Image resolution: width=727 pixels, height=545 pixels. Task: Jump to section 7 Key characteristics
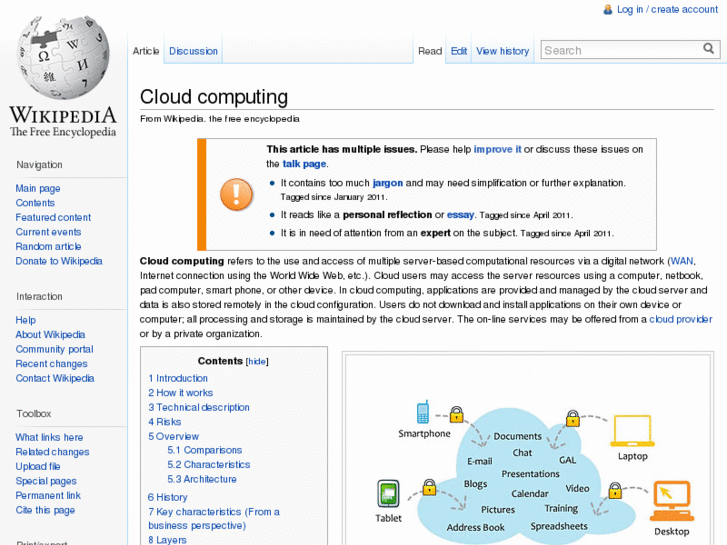213,519
